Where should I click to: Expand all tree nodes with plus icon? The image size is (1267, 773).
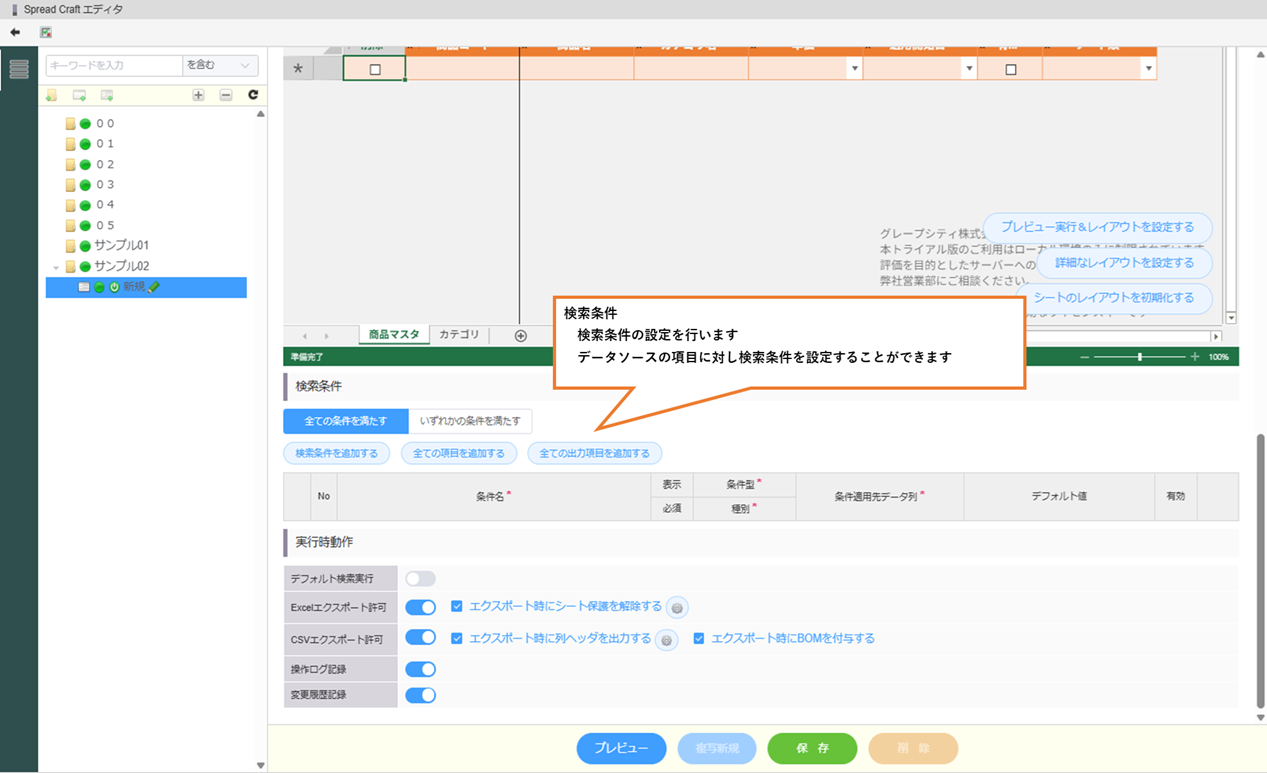[x=198, y=95]
